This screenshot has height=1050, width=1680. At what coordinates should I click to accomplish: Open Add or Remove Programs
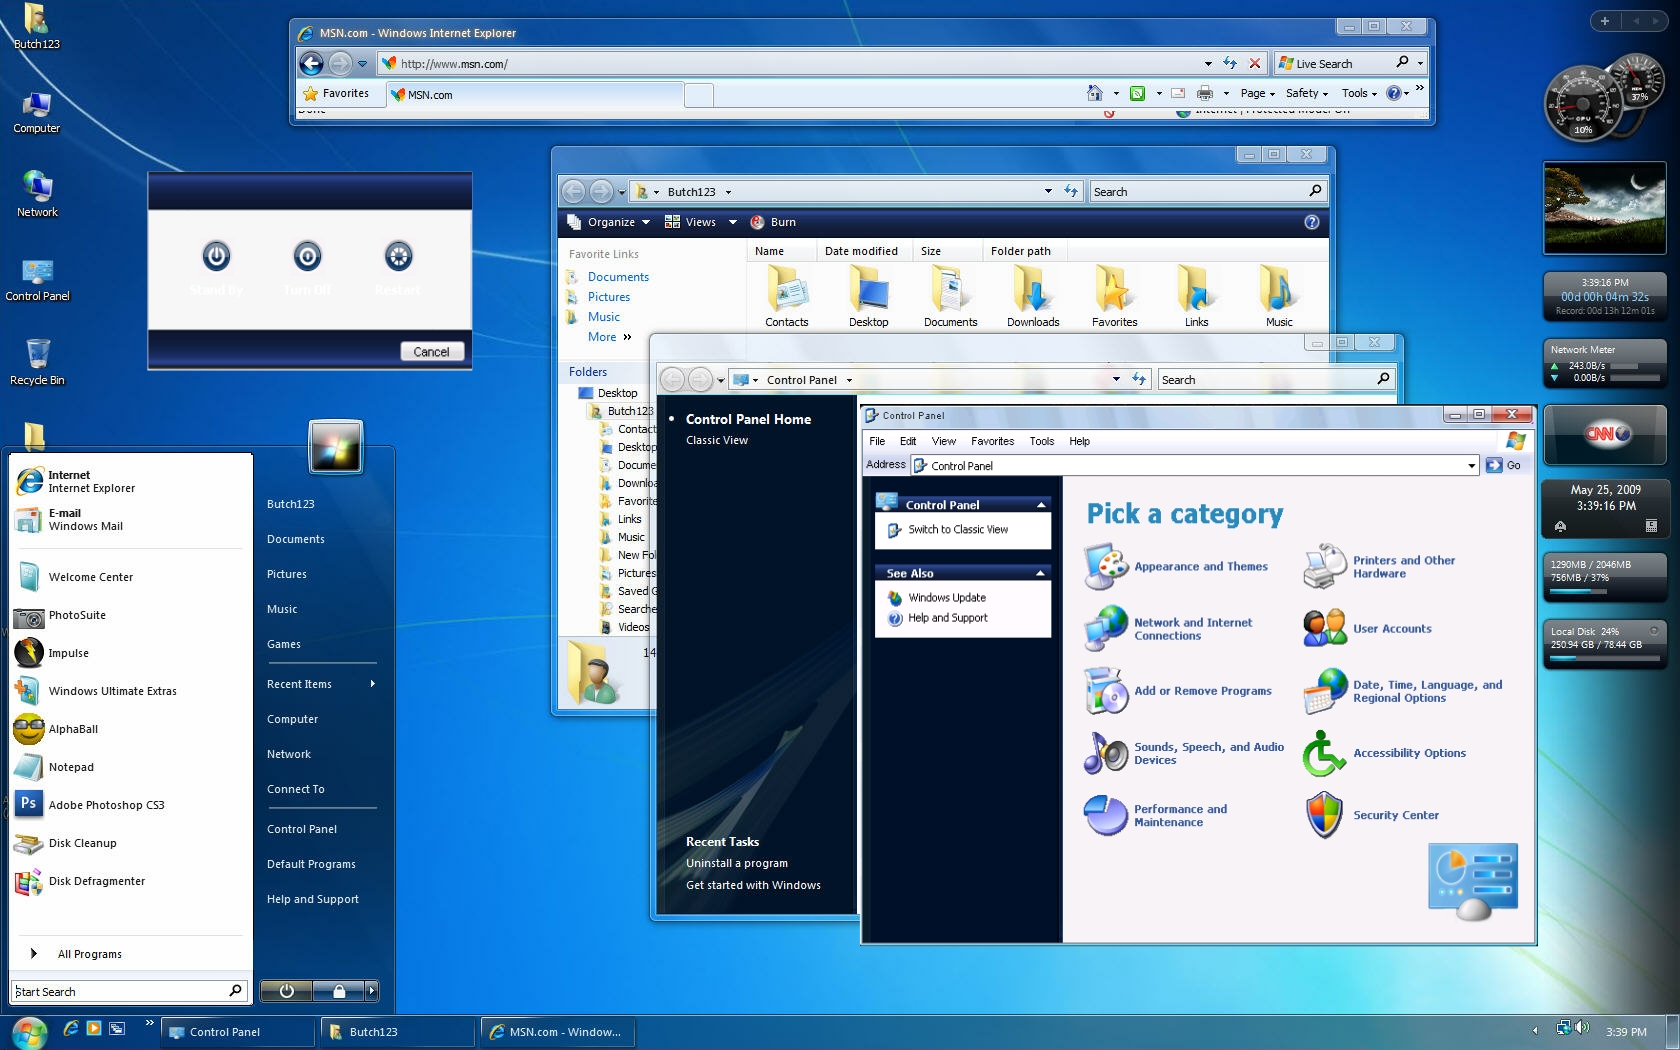[x=1204, y=691]
